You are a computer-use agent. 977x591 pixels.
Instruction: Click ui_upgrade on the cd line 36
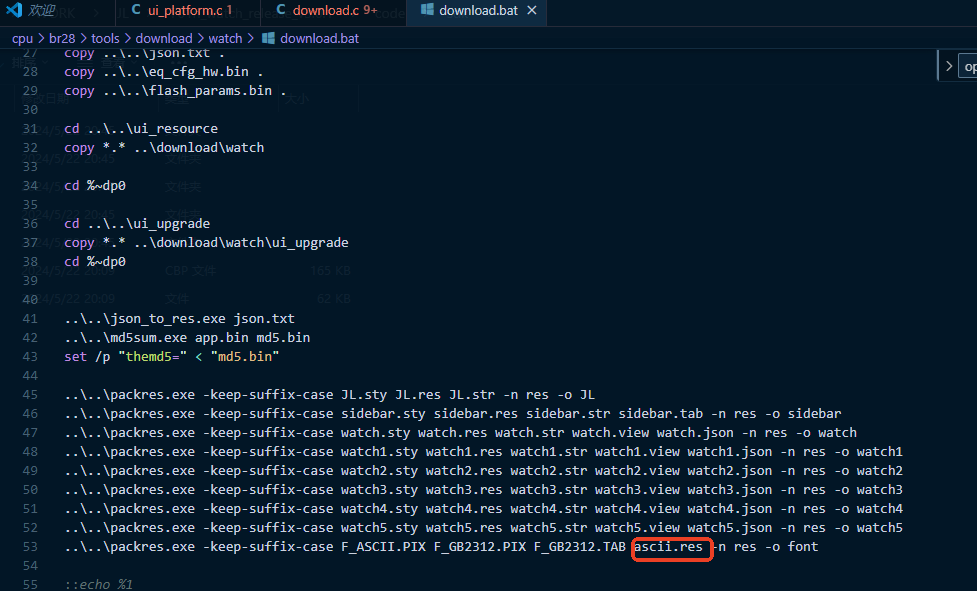pyautogui.click(x=172, y=224)
